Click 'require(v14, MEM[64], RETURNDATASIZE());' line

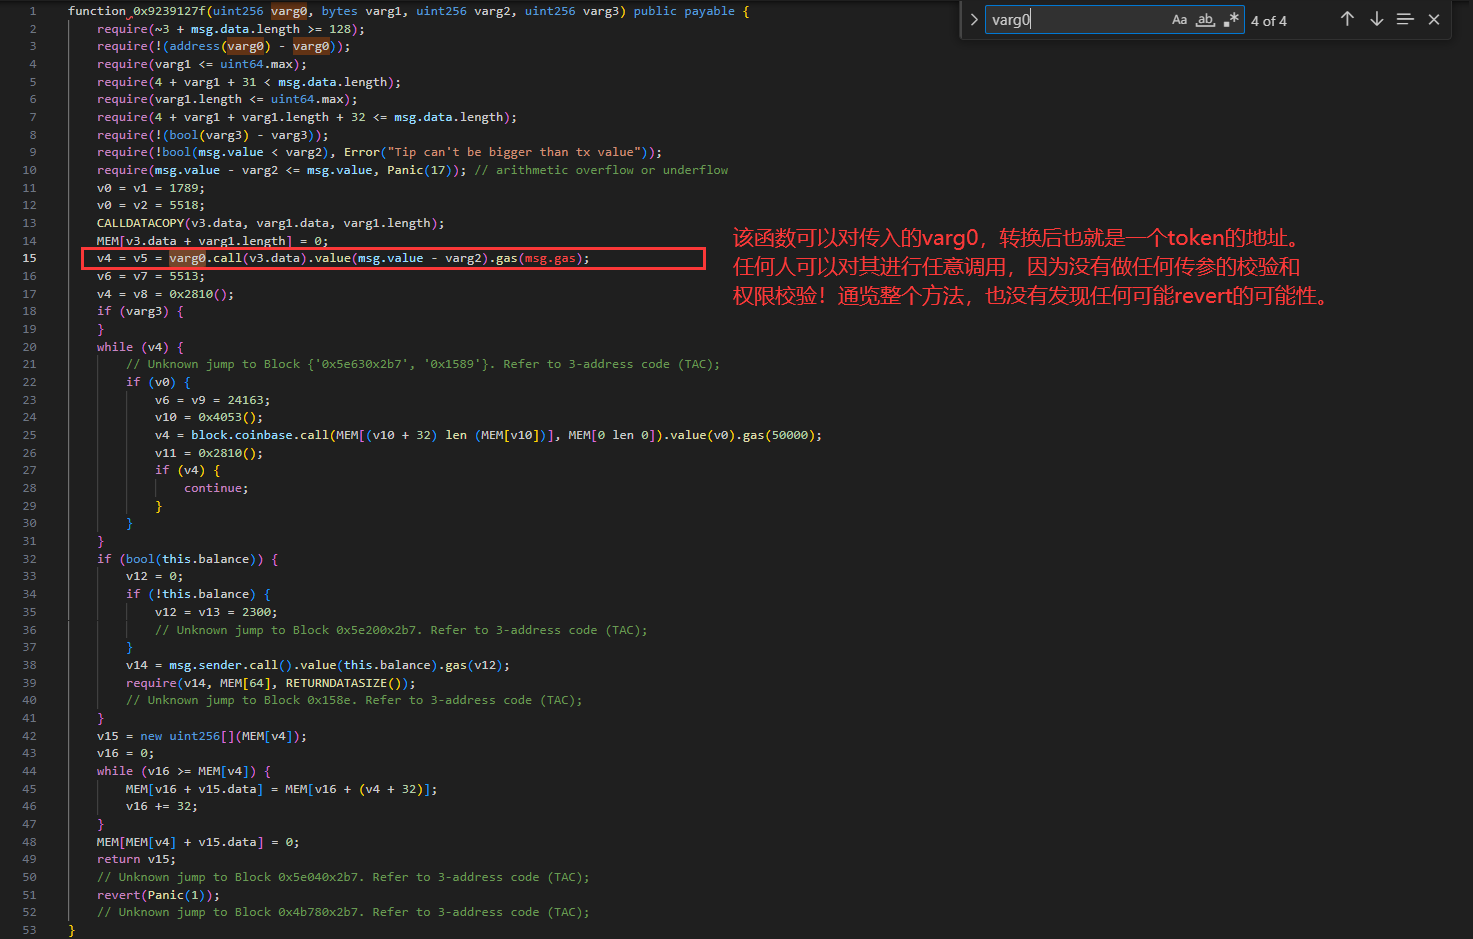tap(271, 683)
